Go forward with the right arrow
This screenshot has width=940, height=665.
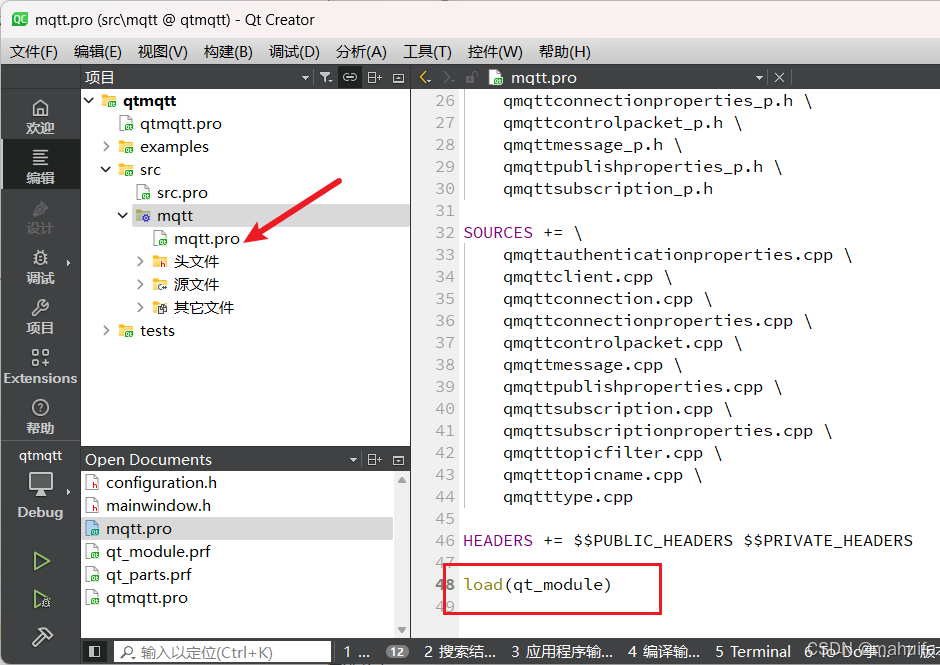[x=448, y=77]
